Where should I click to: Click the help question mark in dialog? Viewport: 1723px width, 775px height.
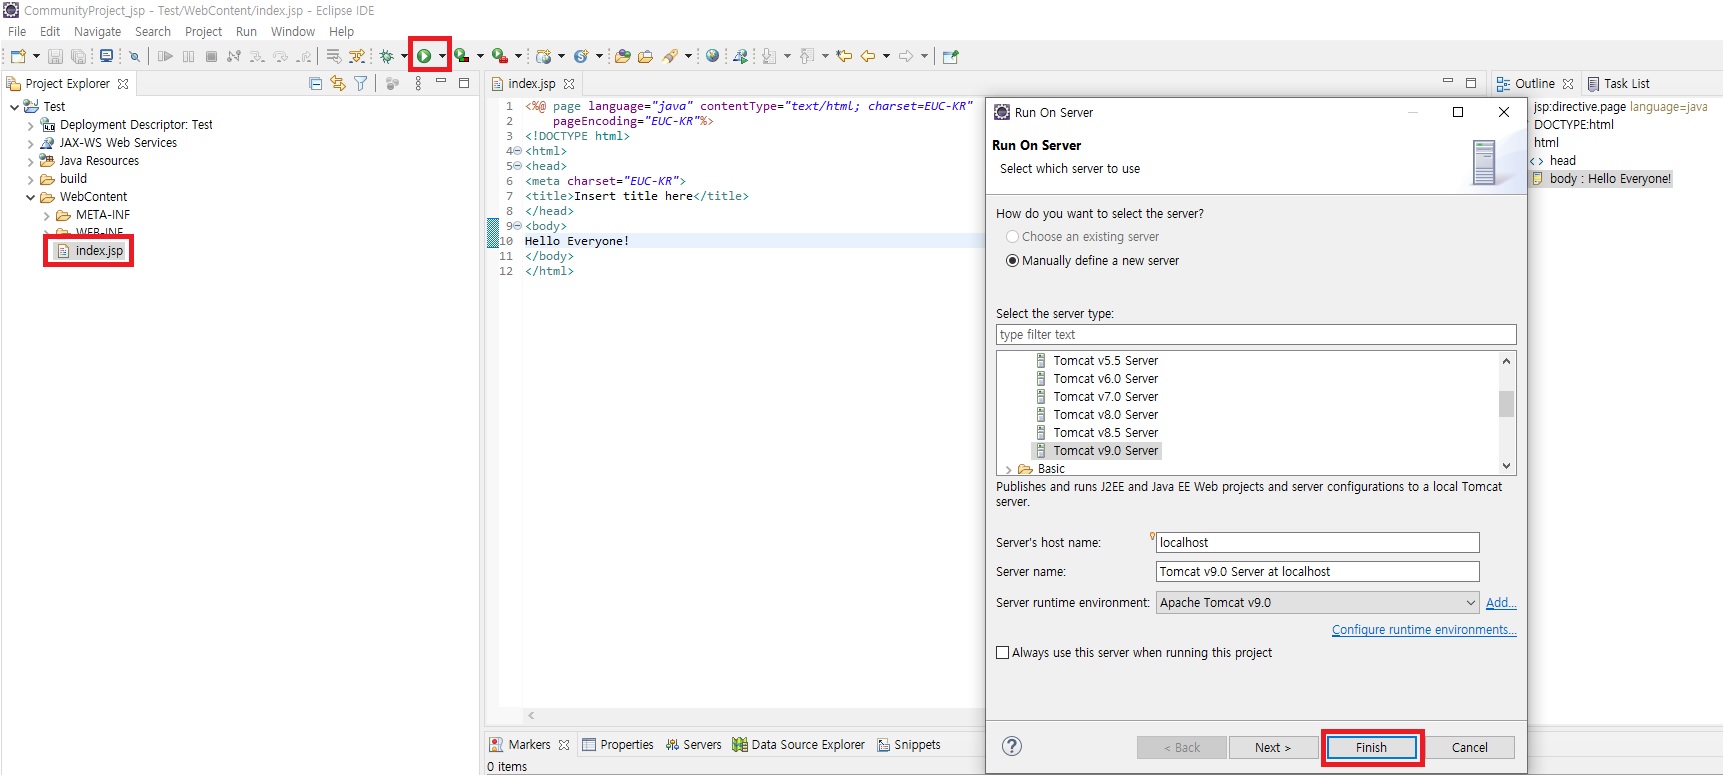1012,746
